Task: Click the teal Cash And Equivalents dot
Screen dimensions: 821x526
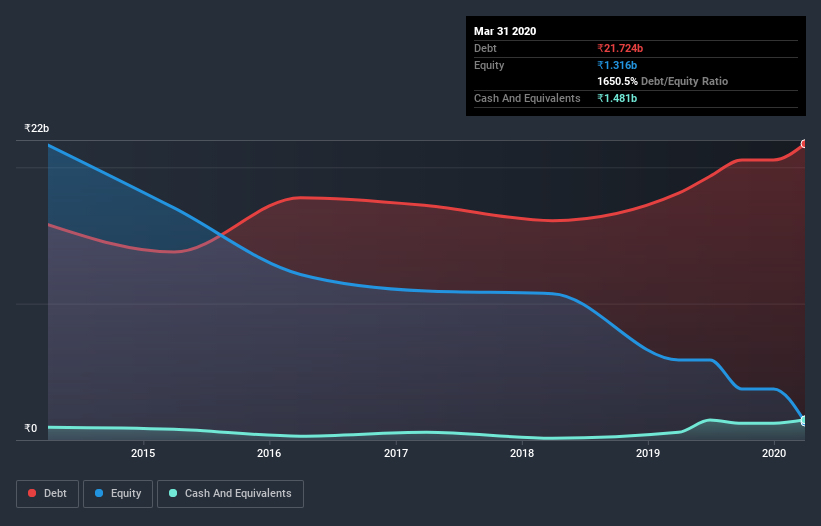Action: pos(173,493)
